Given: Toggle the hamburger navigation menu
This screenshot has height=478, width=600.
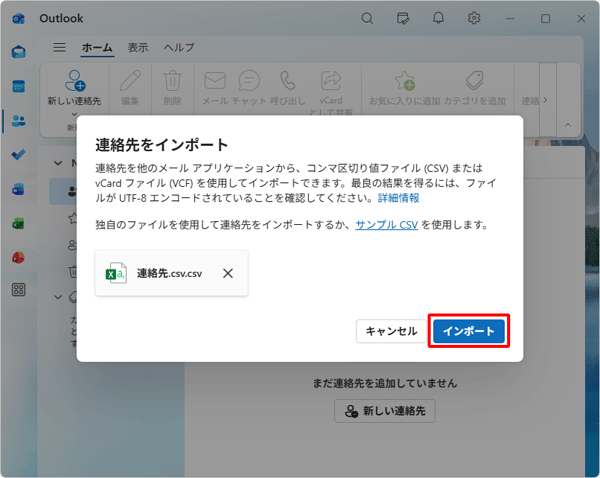Looking at the screenshot, I should [59, 47].
